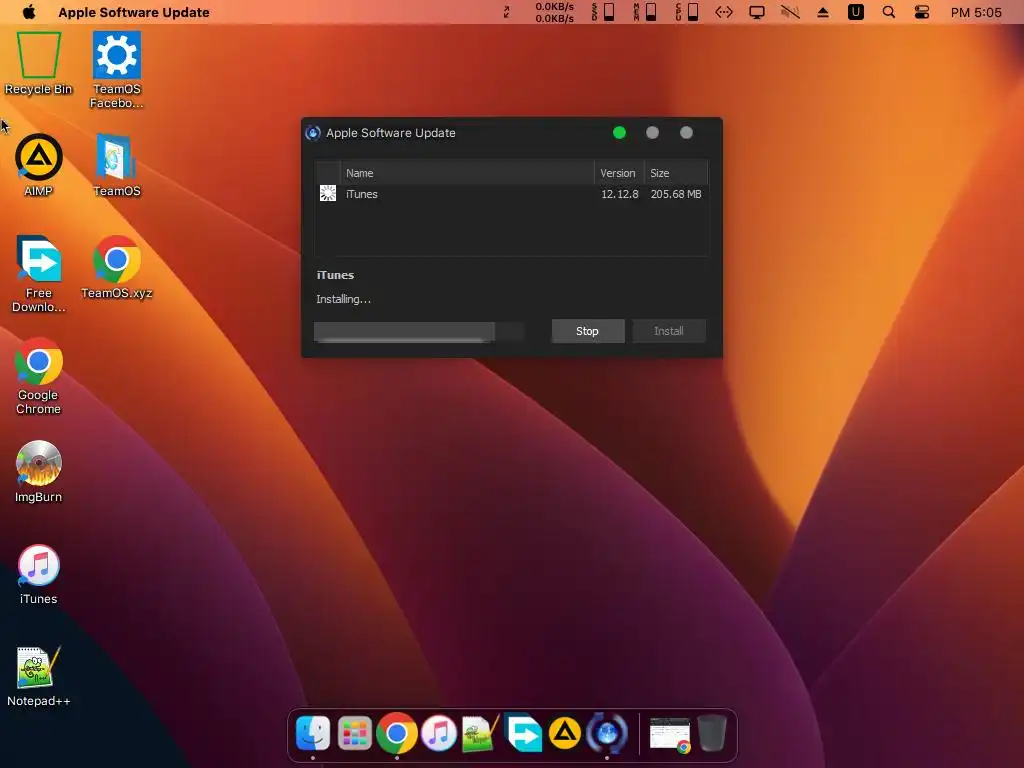
Task: Click the CPU meter icon in menu bar
Action: click(x=686, y=12)
